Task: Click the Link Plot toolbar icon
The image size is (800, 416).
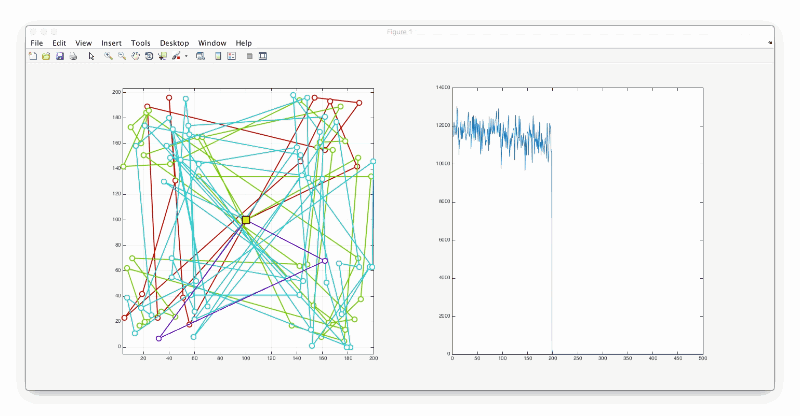Action: pyautogui.click(x=201, y=56)
